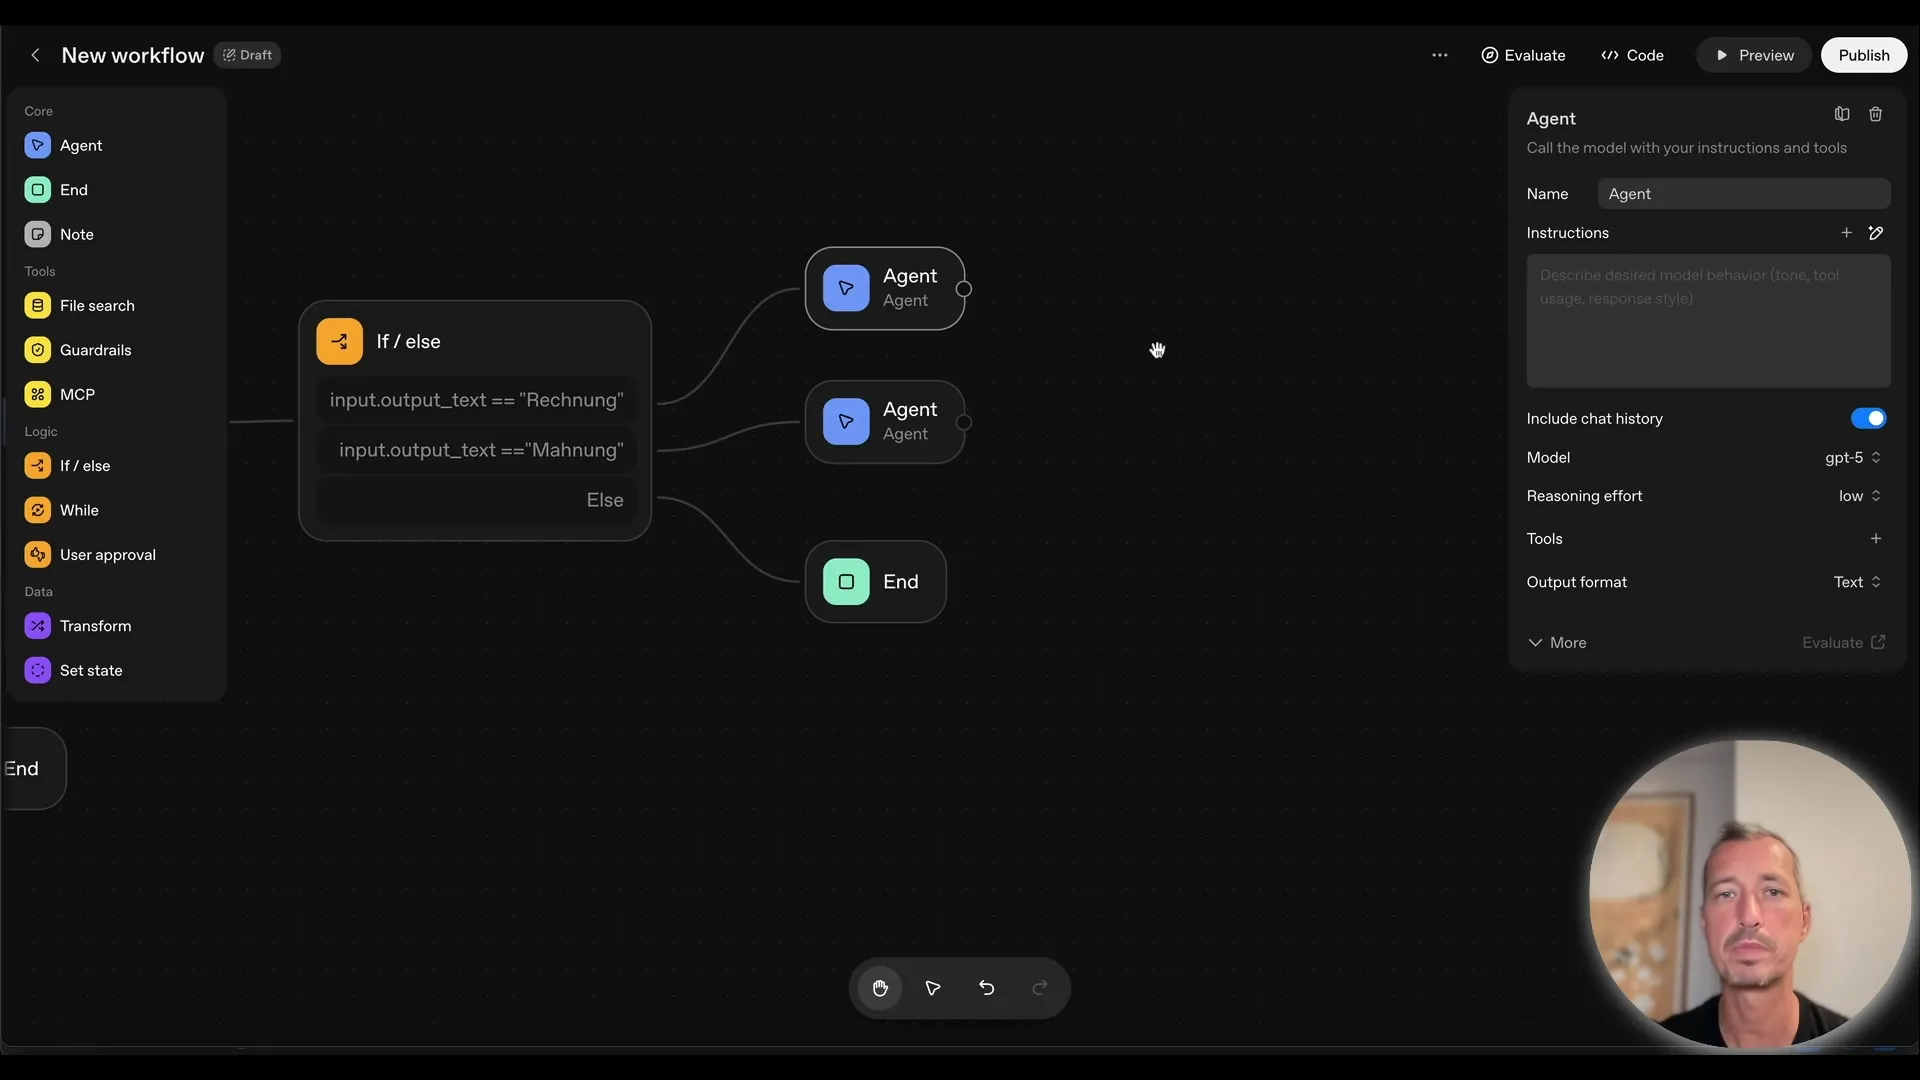The image size is (1920, 1080).
Task: Disable Include chat history
Action: click(x=1868, y=418)
